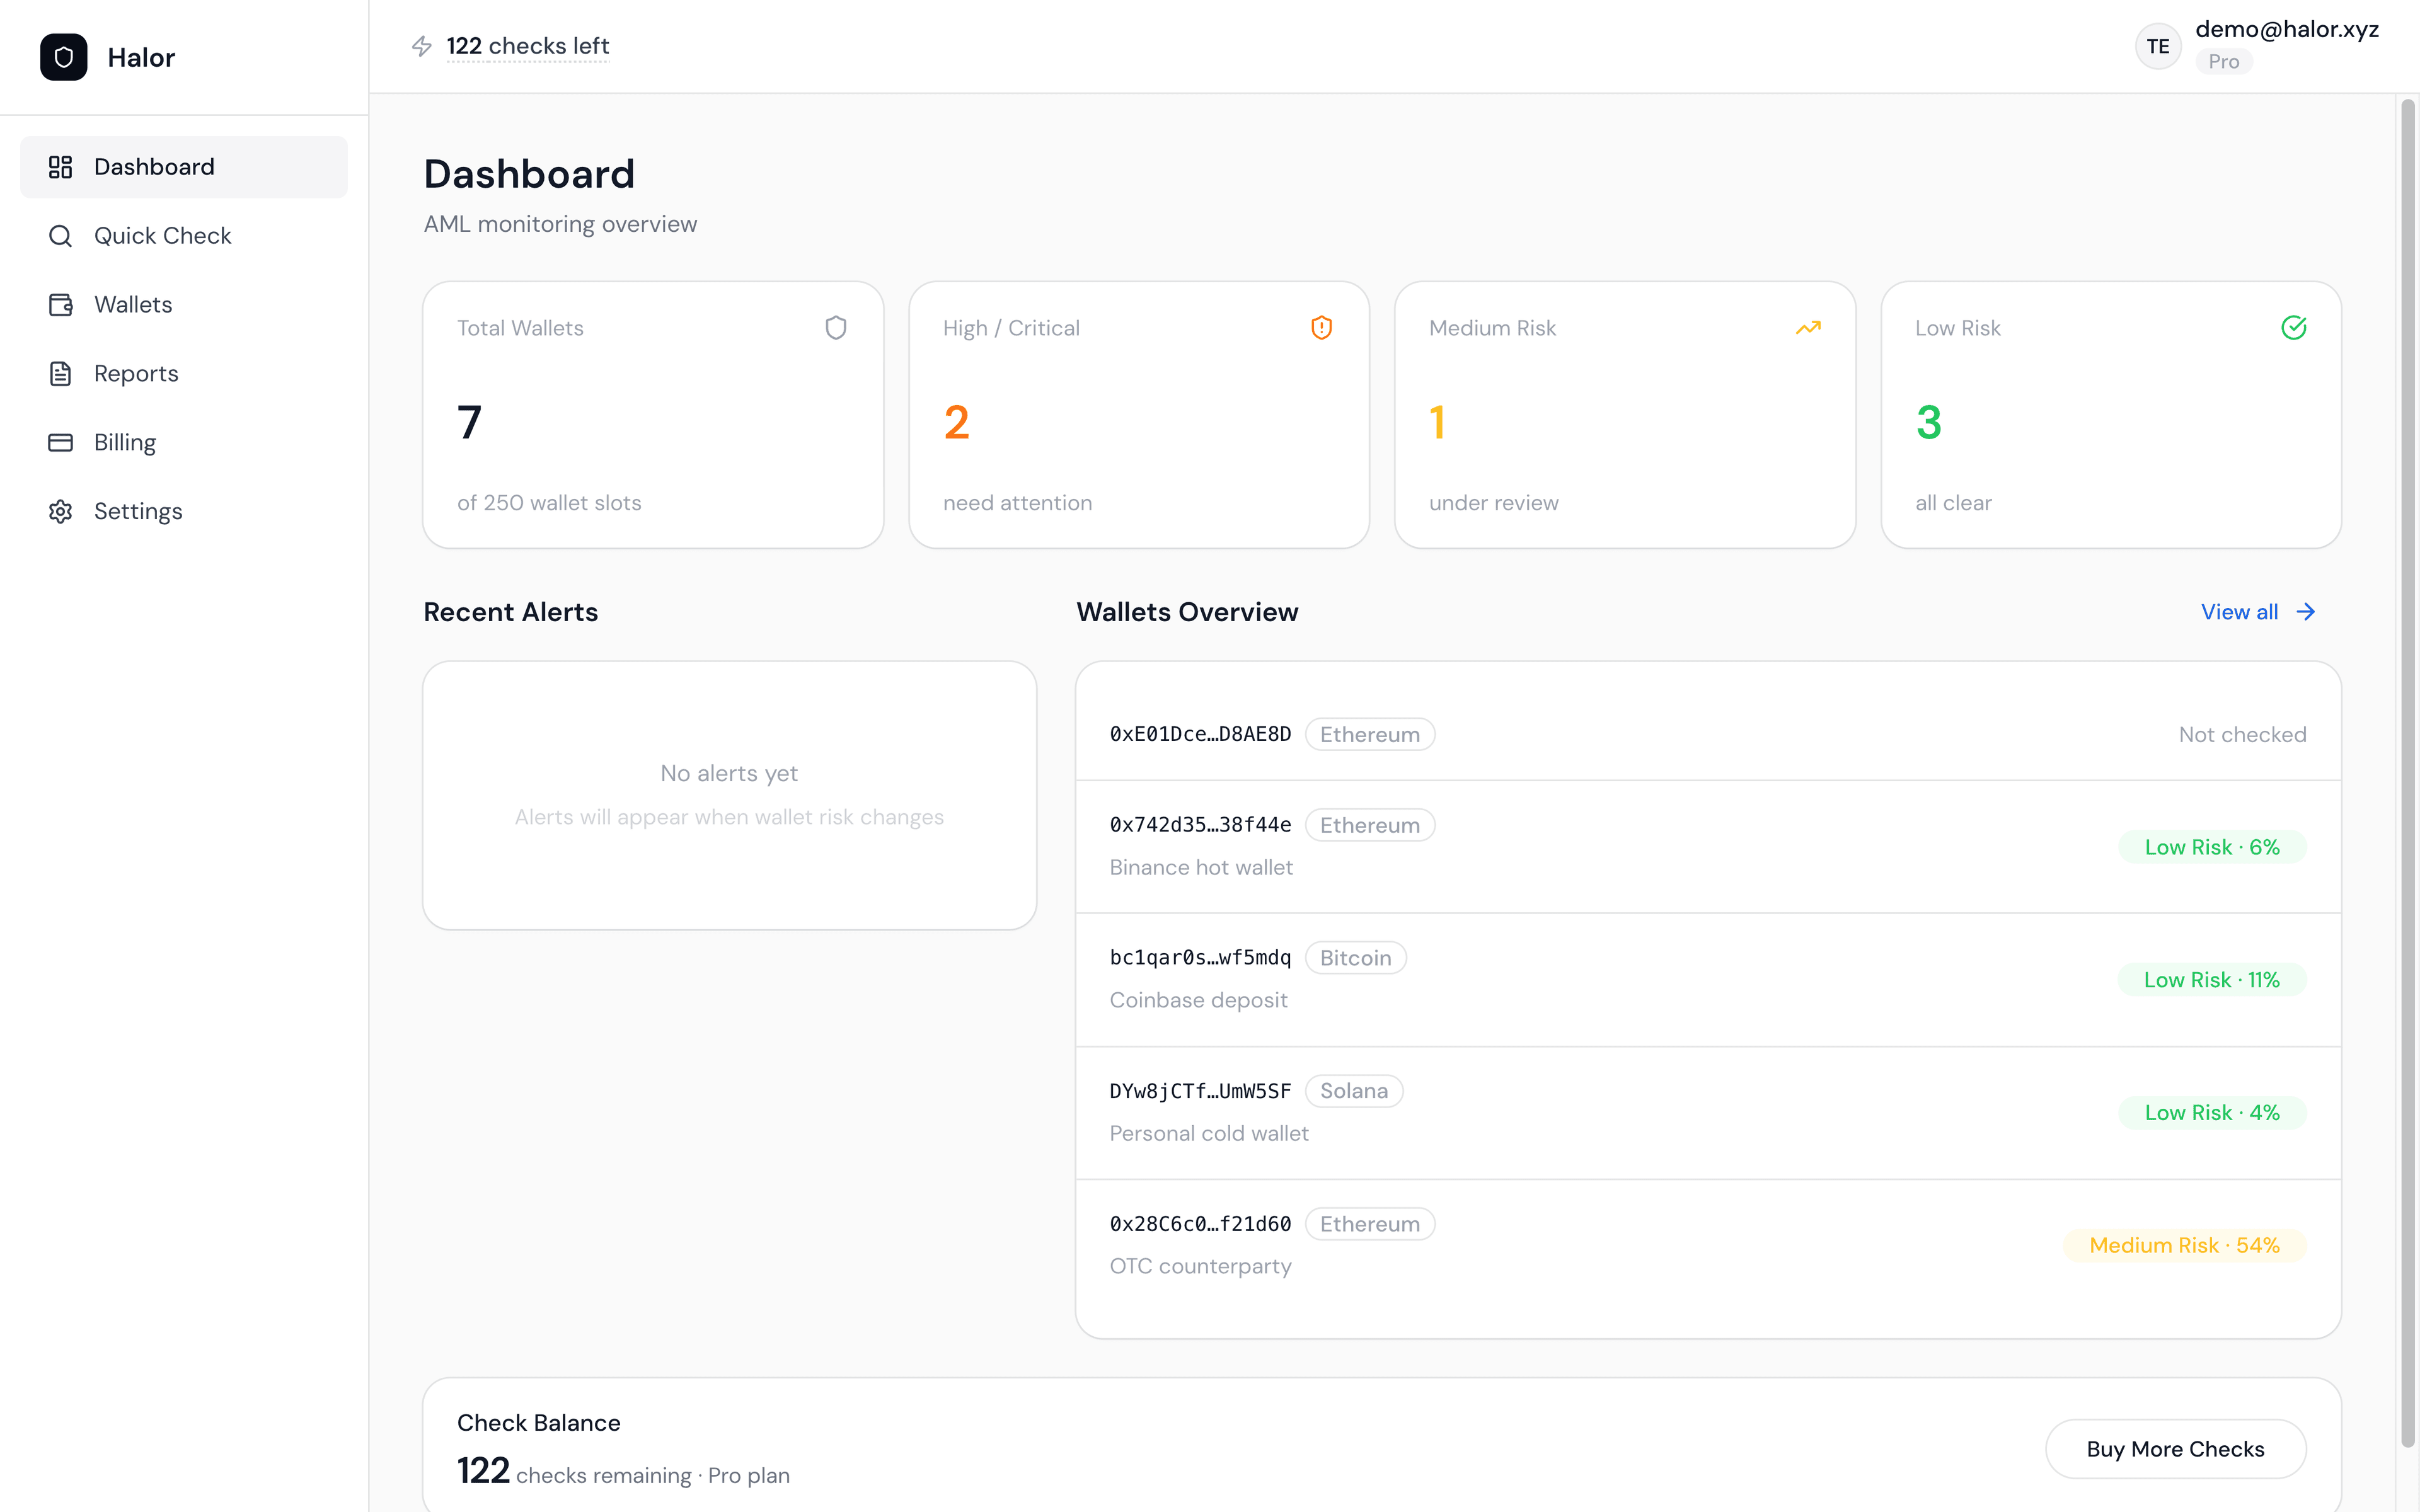2420x1512 pixels.
Task: Click the Ethereum tag on OTC counterparty
Action: point(1370,1224)
